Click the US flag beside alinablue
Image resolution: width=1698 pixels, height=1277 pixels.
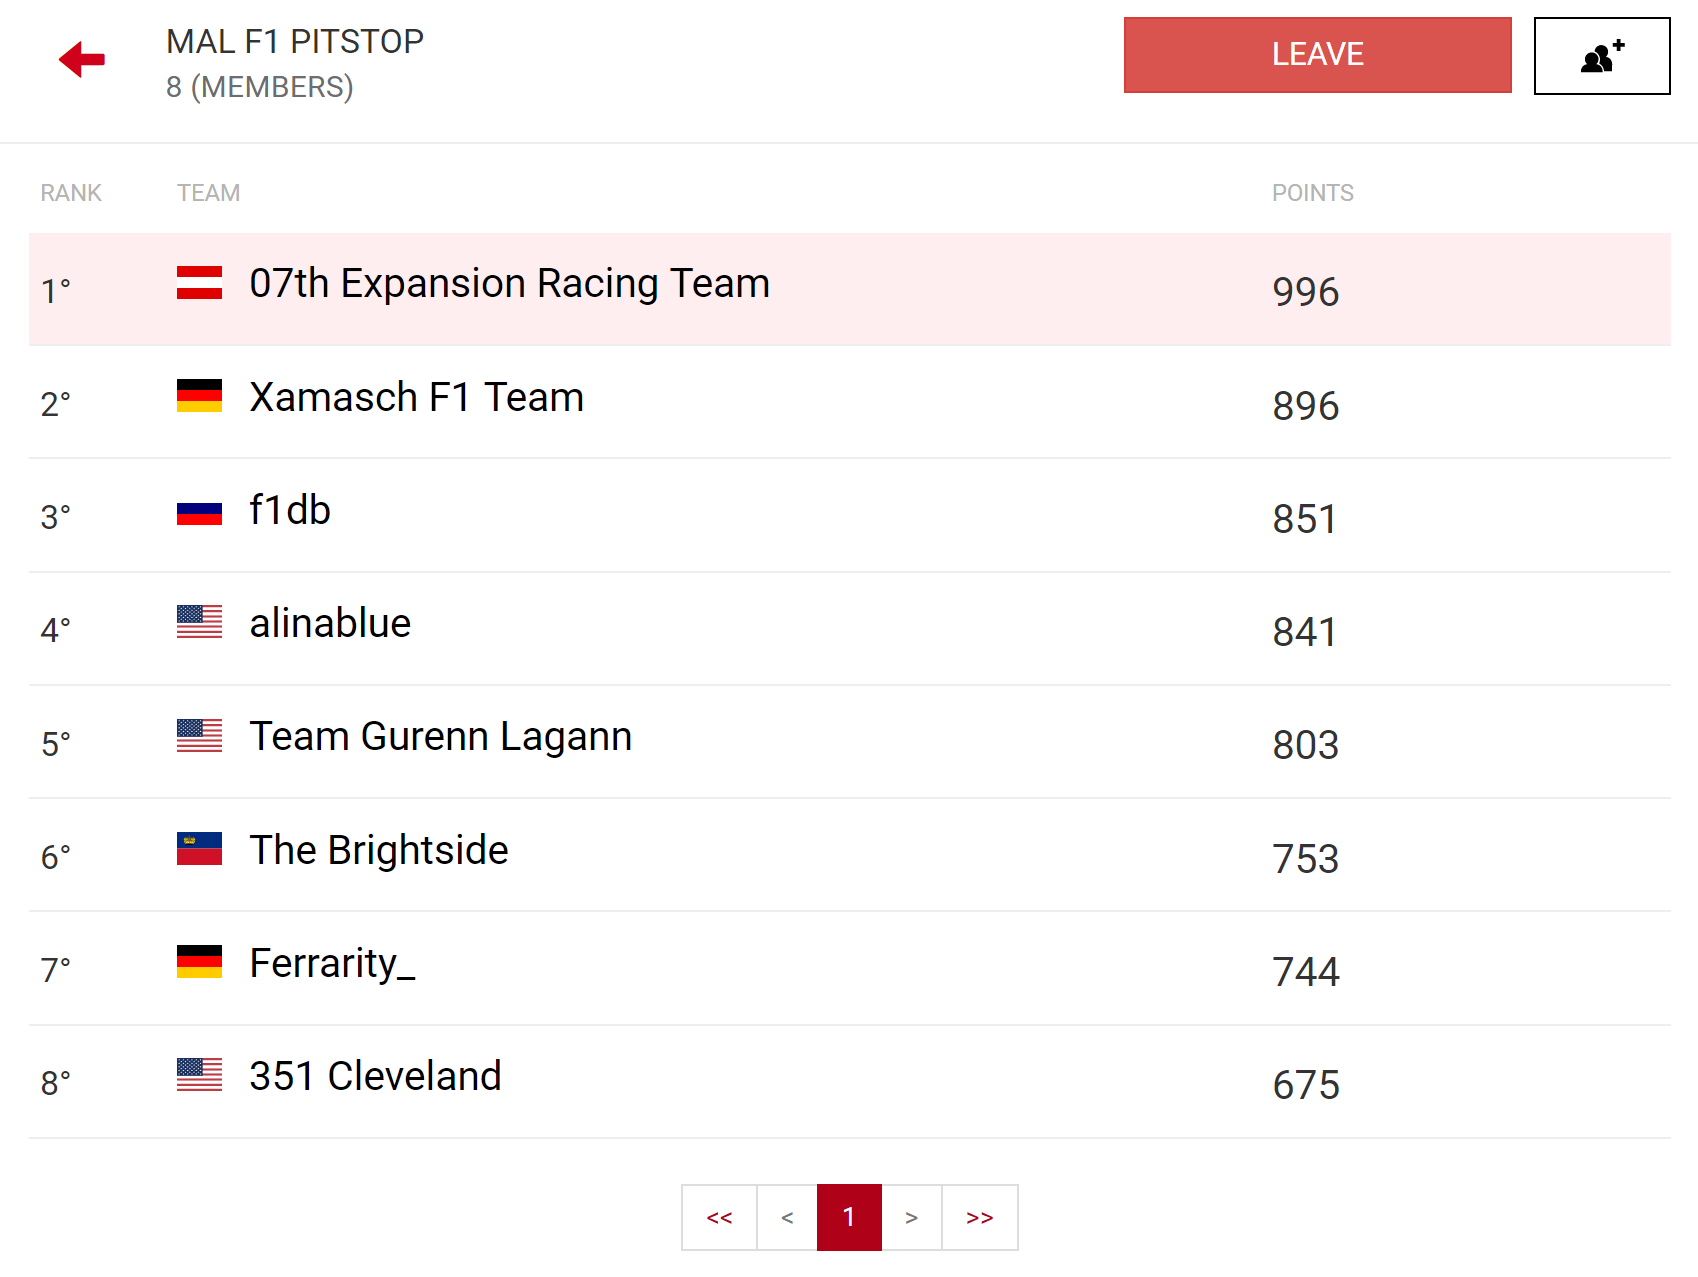[199, 622]
